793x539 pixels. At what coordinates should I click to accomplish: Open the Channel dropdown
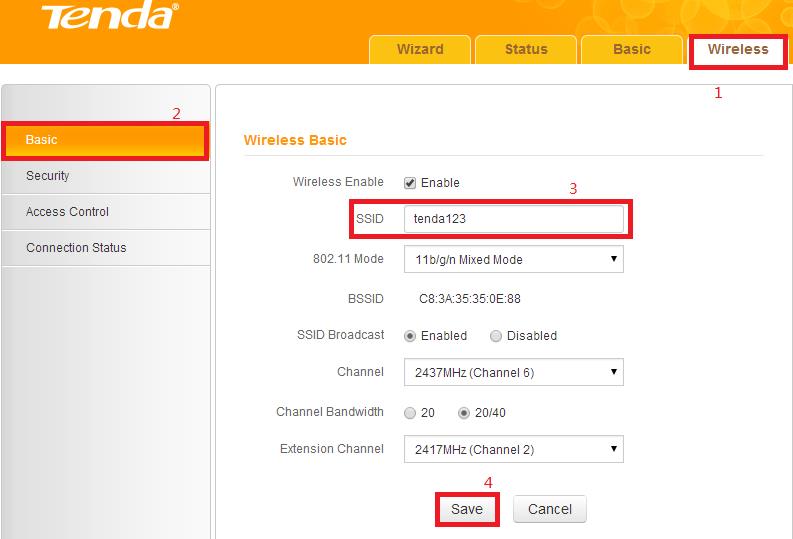513,372
